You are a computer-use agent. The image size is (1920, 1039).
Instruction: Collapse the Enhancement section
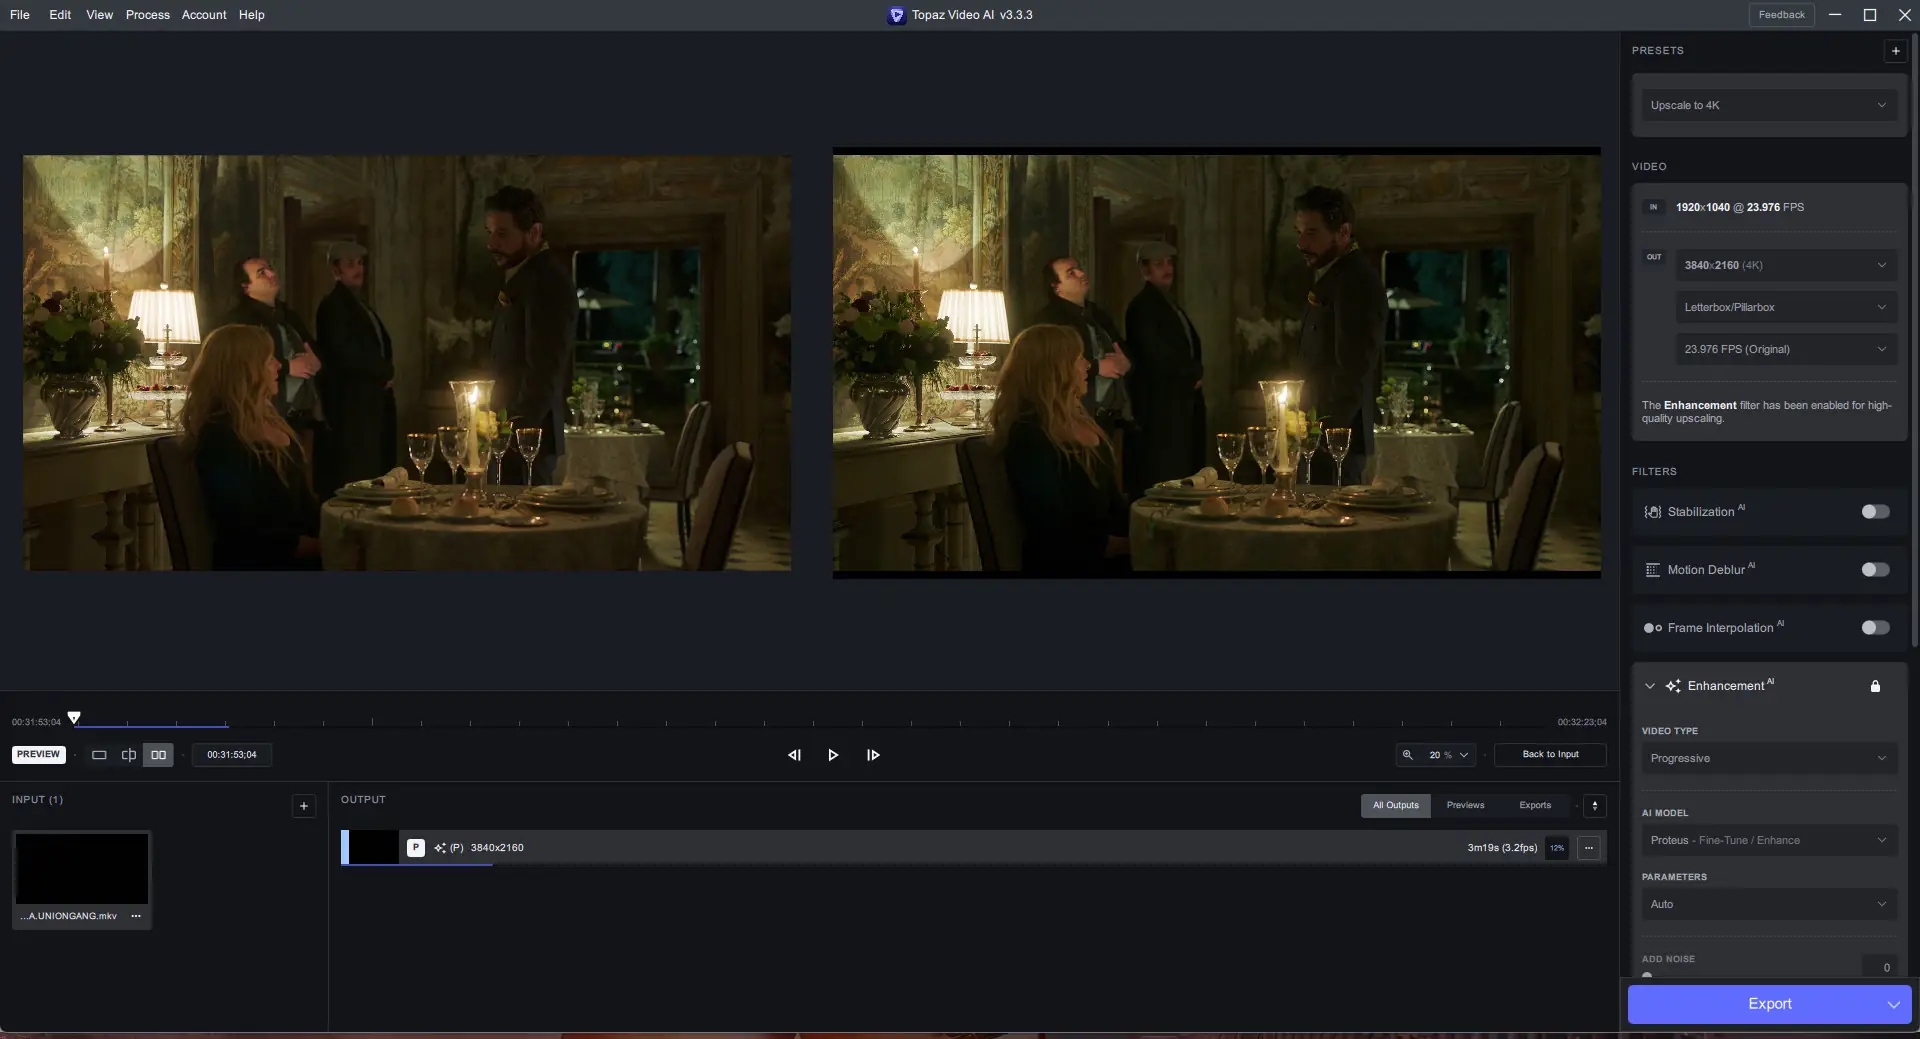(x=1650, y=686)
